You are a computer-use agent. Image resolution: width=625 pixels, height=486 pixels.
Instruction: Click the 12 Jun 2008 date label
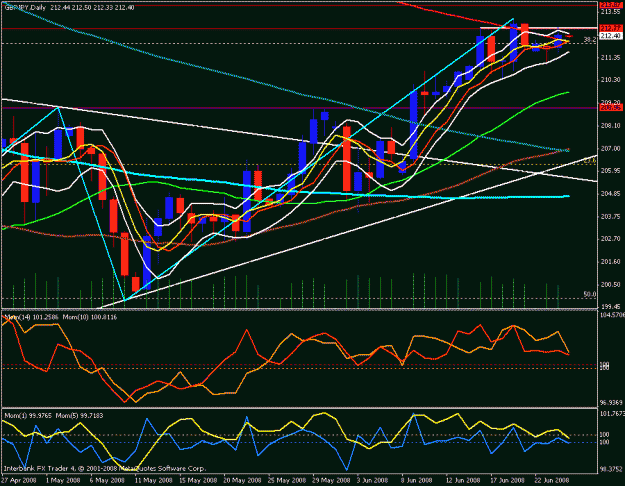tap(465, 480)
